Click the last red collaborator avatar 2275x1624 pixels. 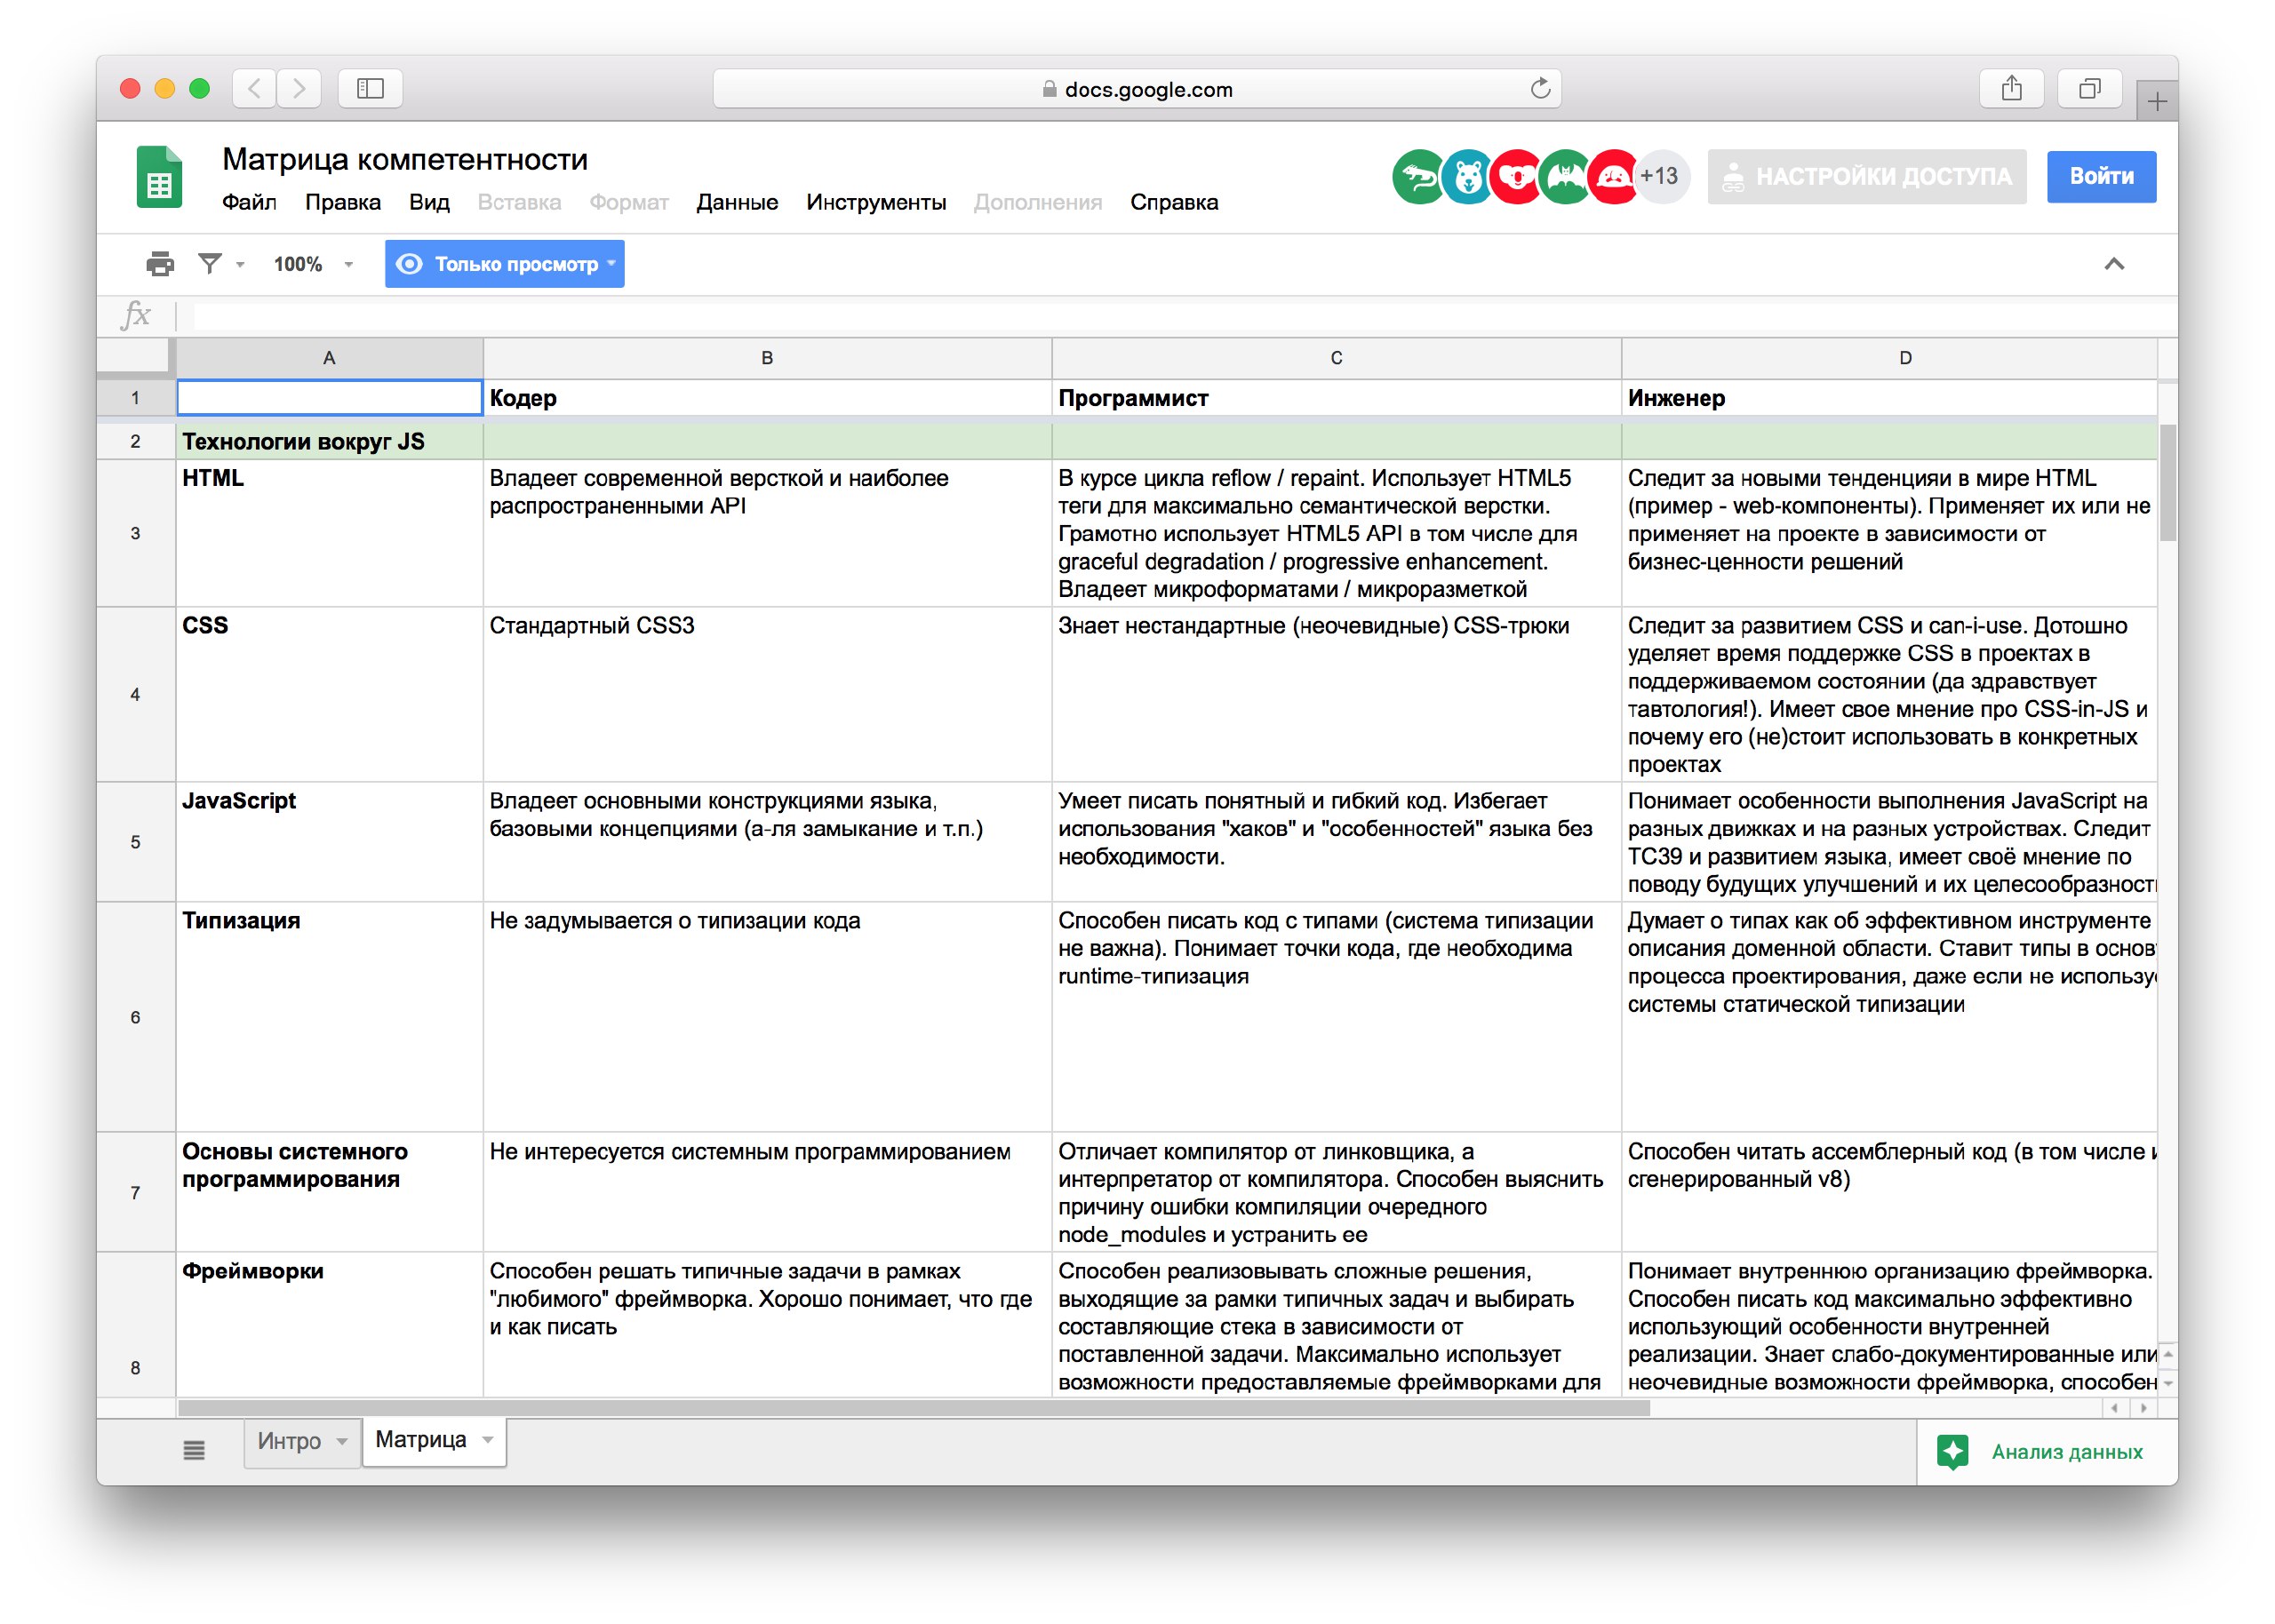pos(1612,177)
